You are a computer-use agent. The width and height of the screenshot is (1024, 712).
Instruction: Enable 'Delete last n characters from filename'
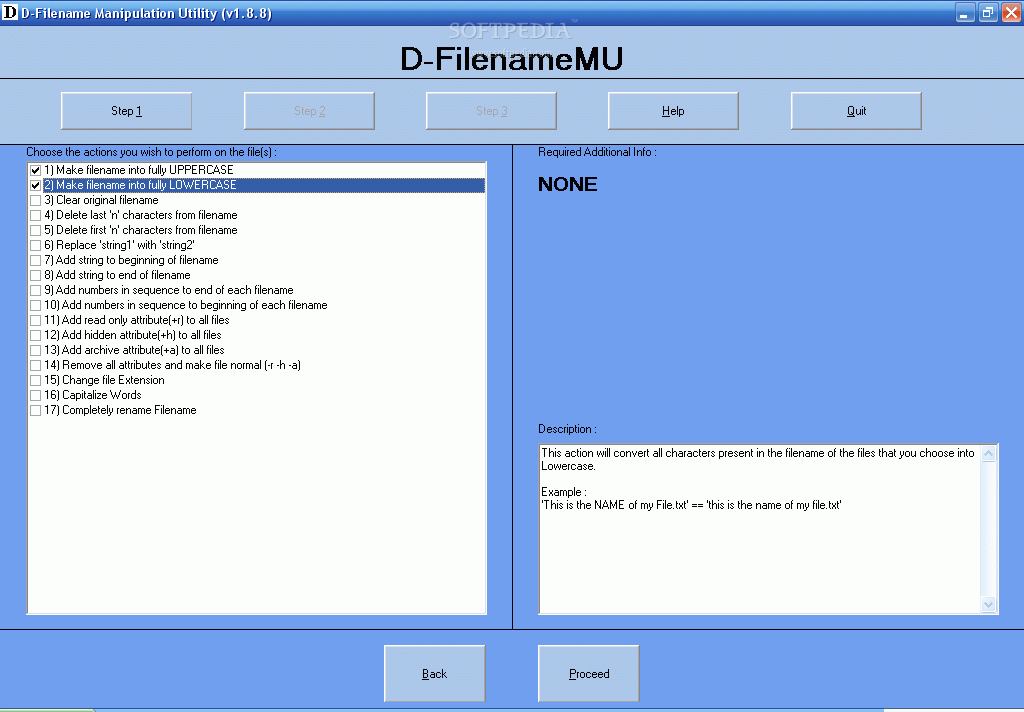coord(35,216)
